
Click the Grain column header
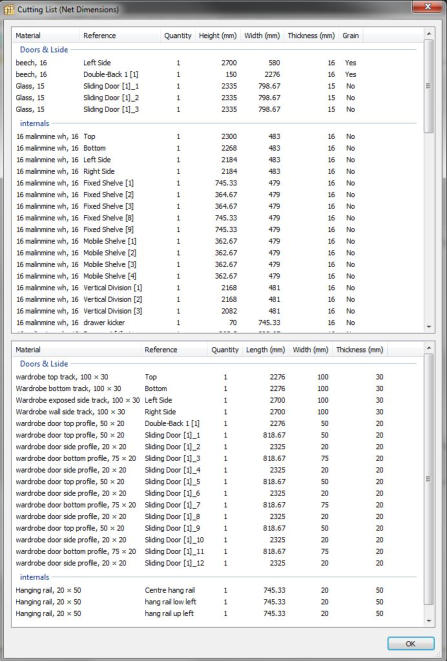[x=350, y=35]
